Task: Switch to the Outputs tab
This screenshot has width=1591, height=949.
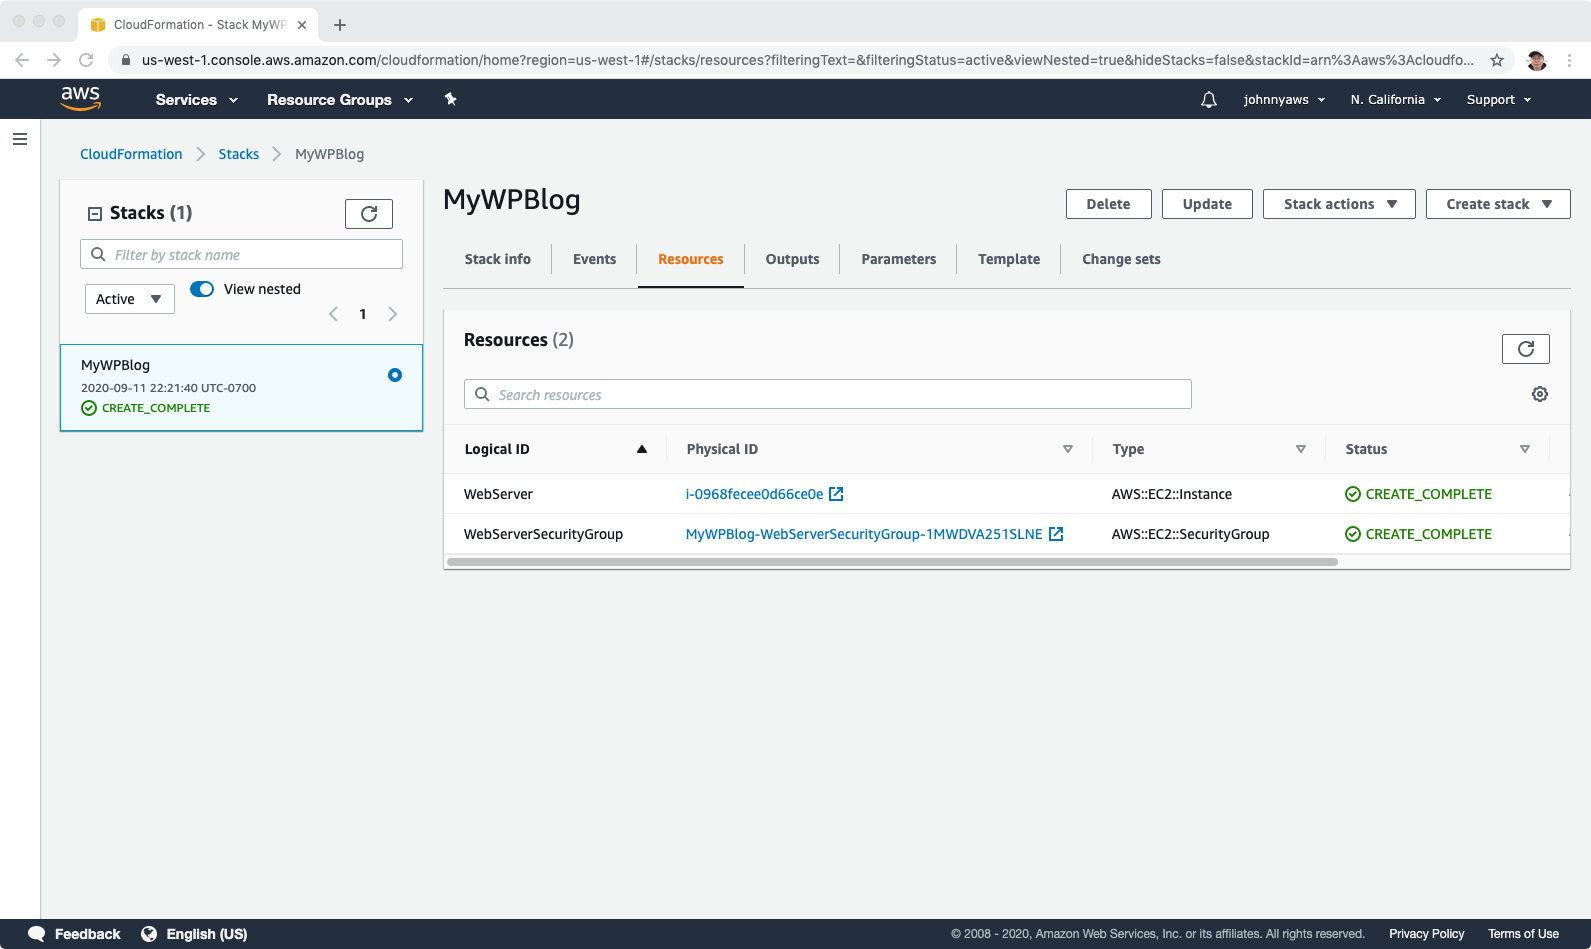Action: 792,259
